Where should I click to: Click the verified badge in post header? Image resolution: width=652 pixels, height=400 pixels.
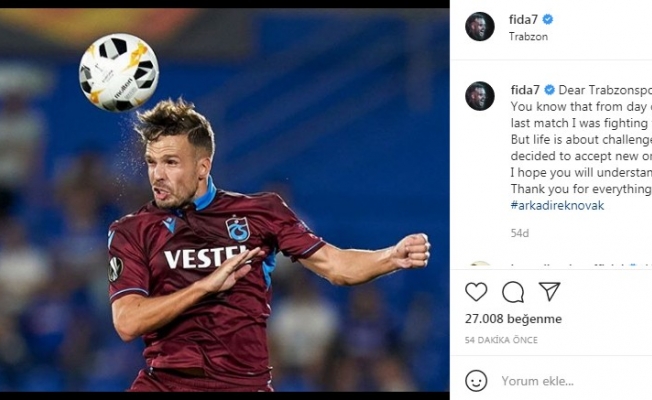tap(548, 19)
